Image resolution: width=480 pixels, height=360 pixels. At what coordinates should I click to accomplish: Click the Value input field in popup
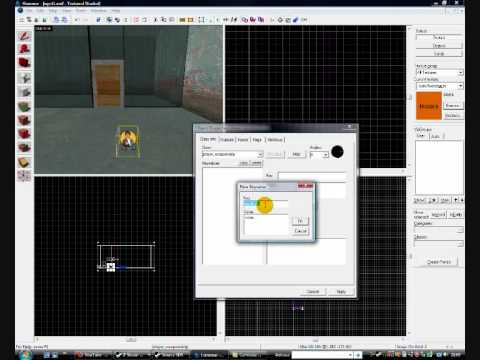tap(266, 225)
